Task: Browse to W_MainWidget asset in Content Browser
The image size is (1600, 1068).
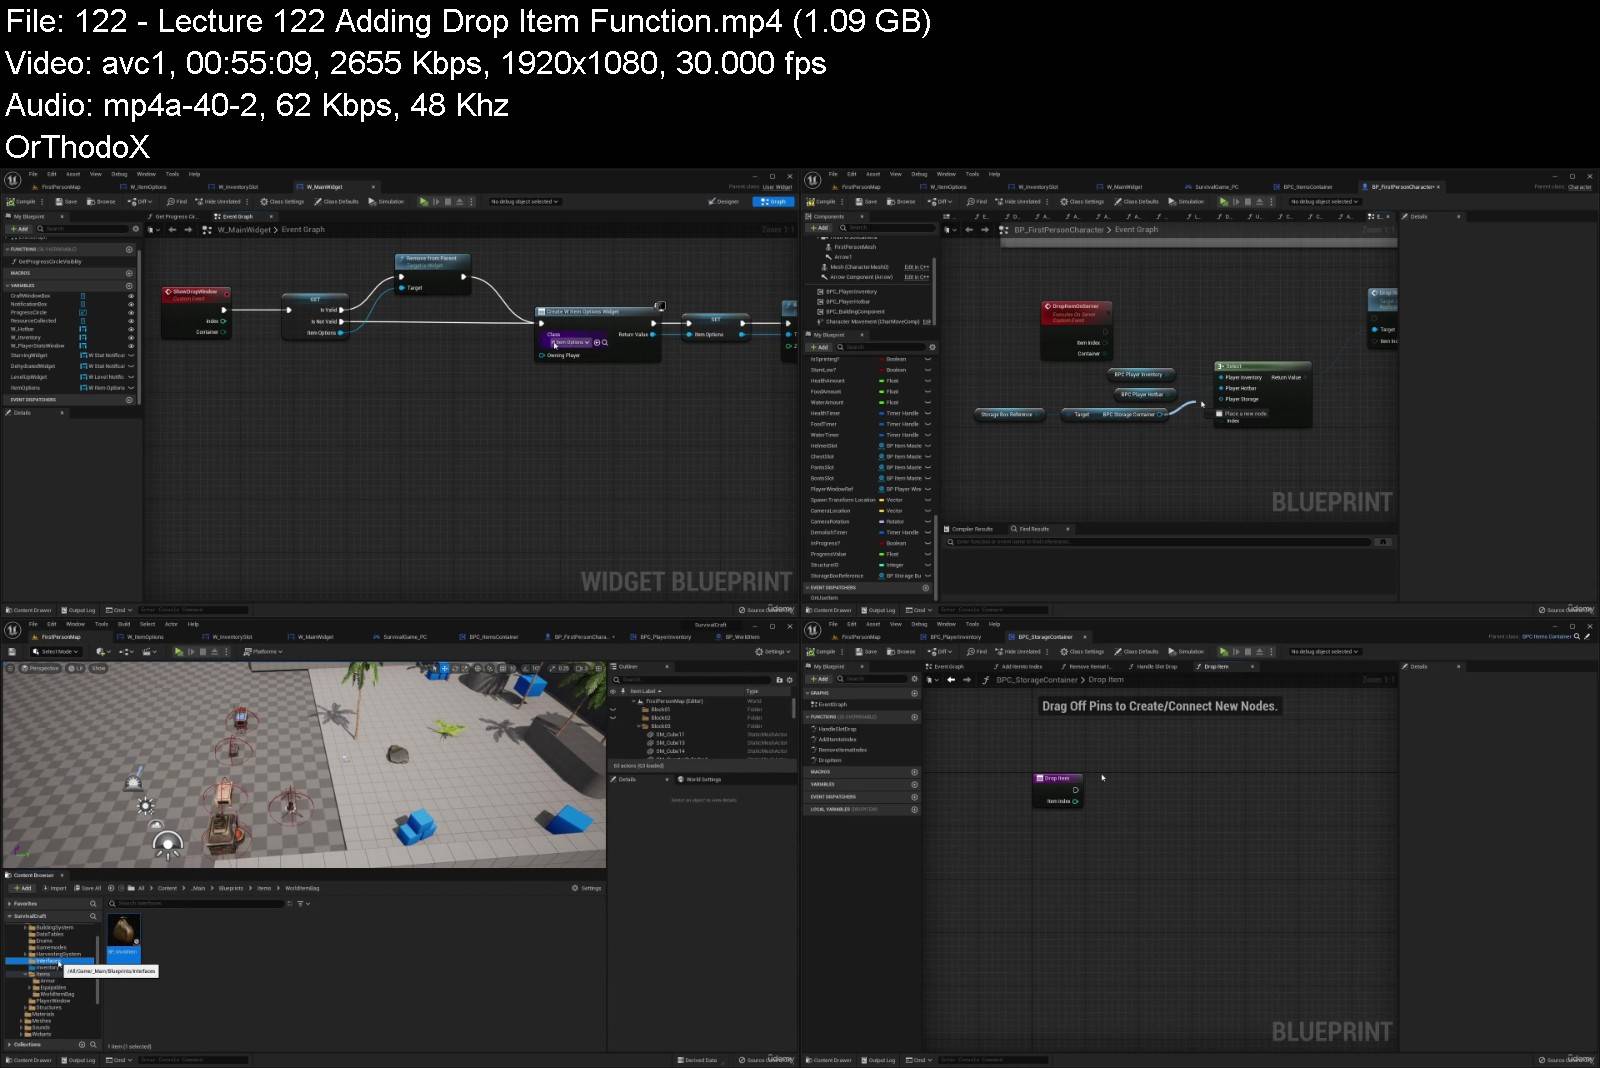Action: 102,201
